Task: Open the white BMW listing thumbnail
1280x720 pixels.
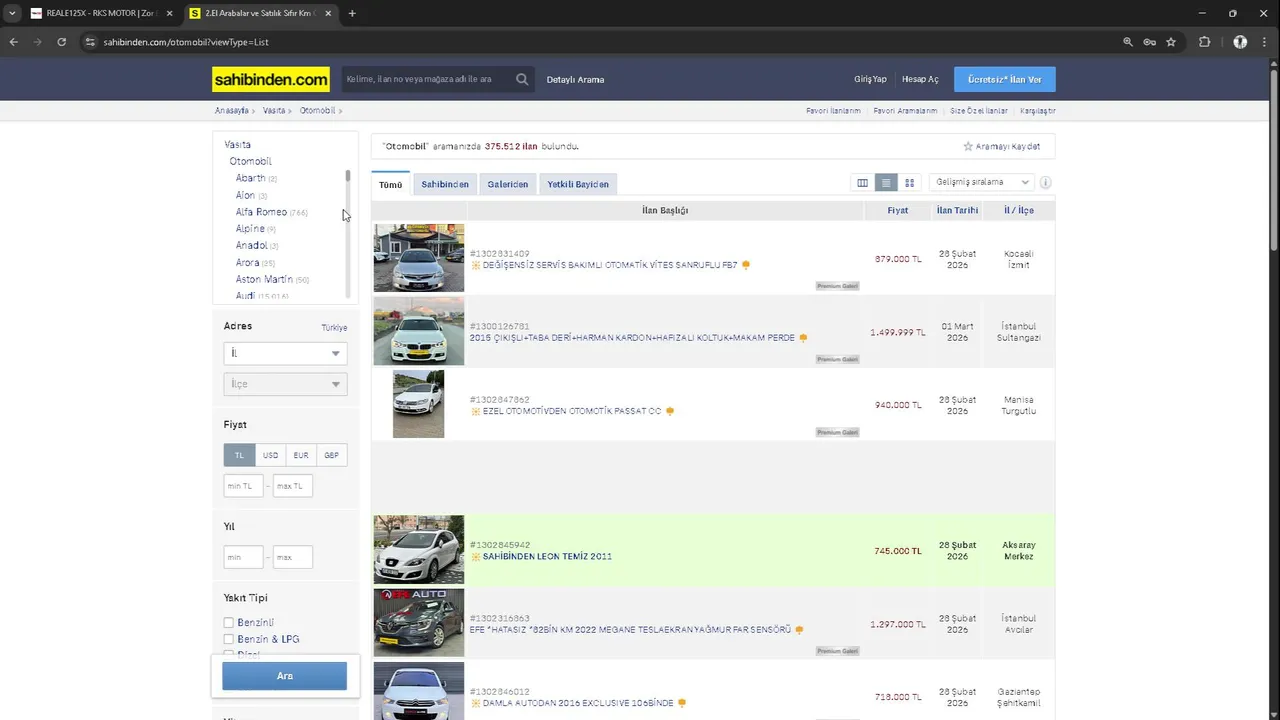Action: click(x=419, y=331)
